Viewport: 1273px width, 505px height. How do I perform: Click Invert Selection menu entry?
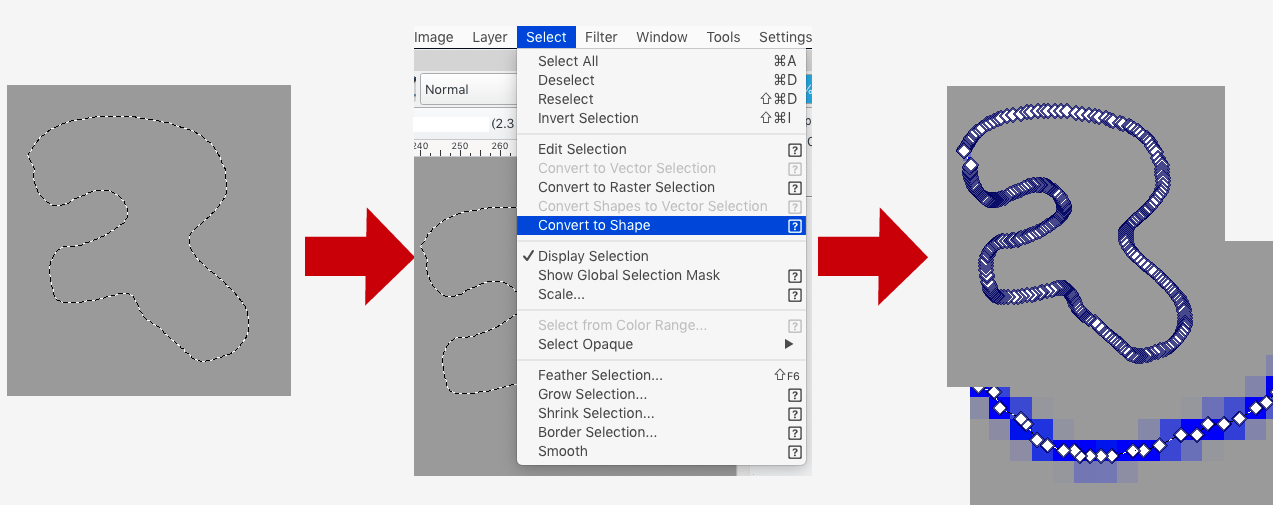click(x=588, y=118)
